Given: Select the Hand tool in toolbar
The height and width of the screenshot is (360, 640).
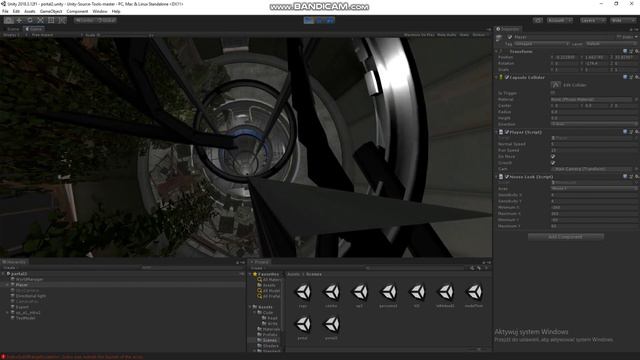Looking at the screenshot, I should click(9, 20).
